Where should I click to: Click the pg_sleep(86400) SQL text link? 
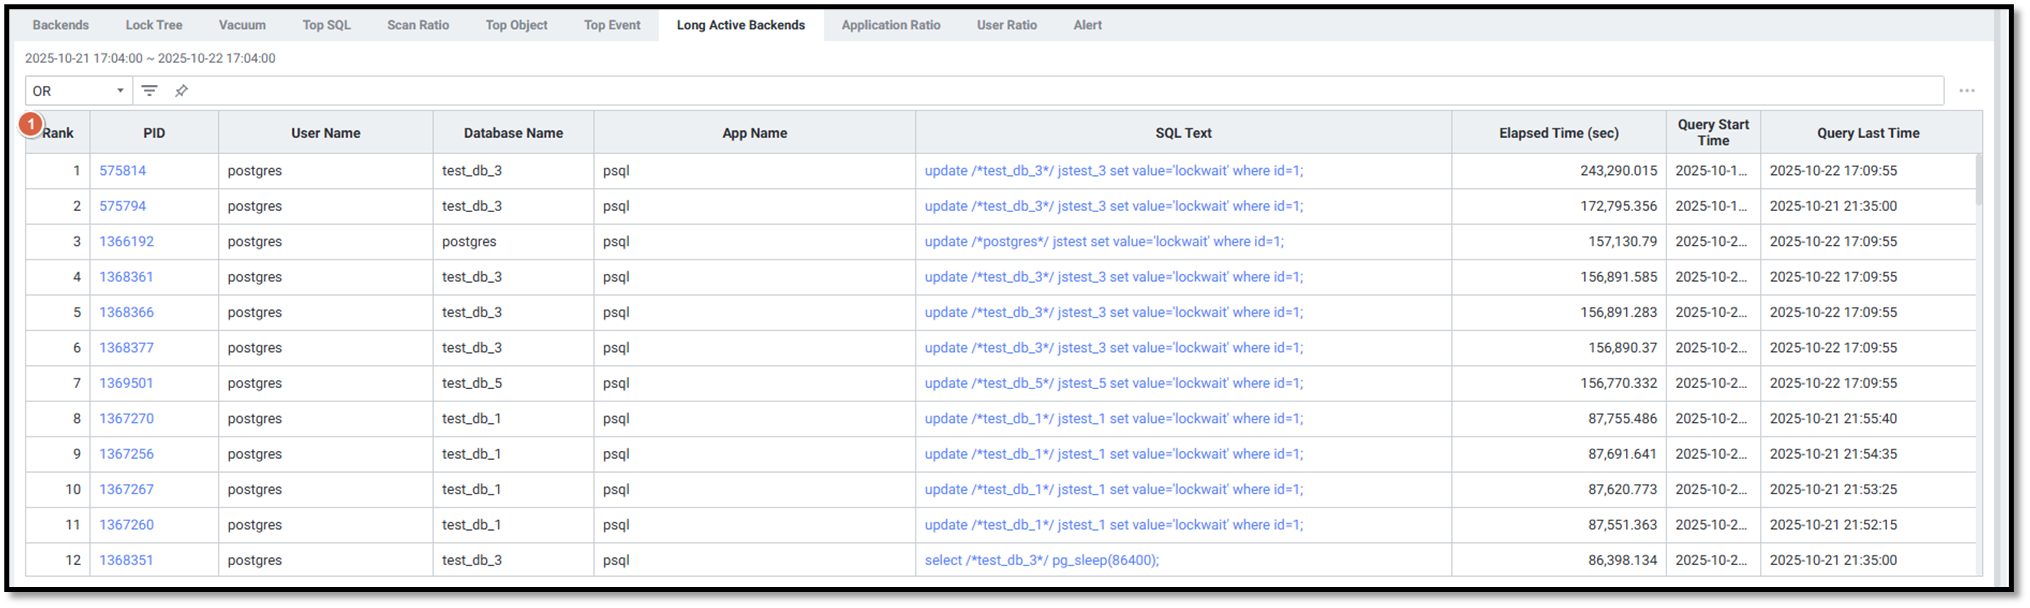pos(1041,561)
